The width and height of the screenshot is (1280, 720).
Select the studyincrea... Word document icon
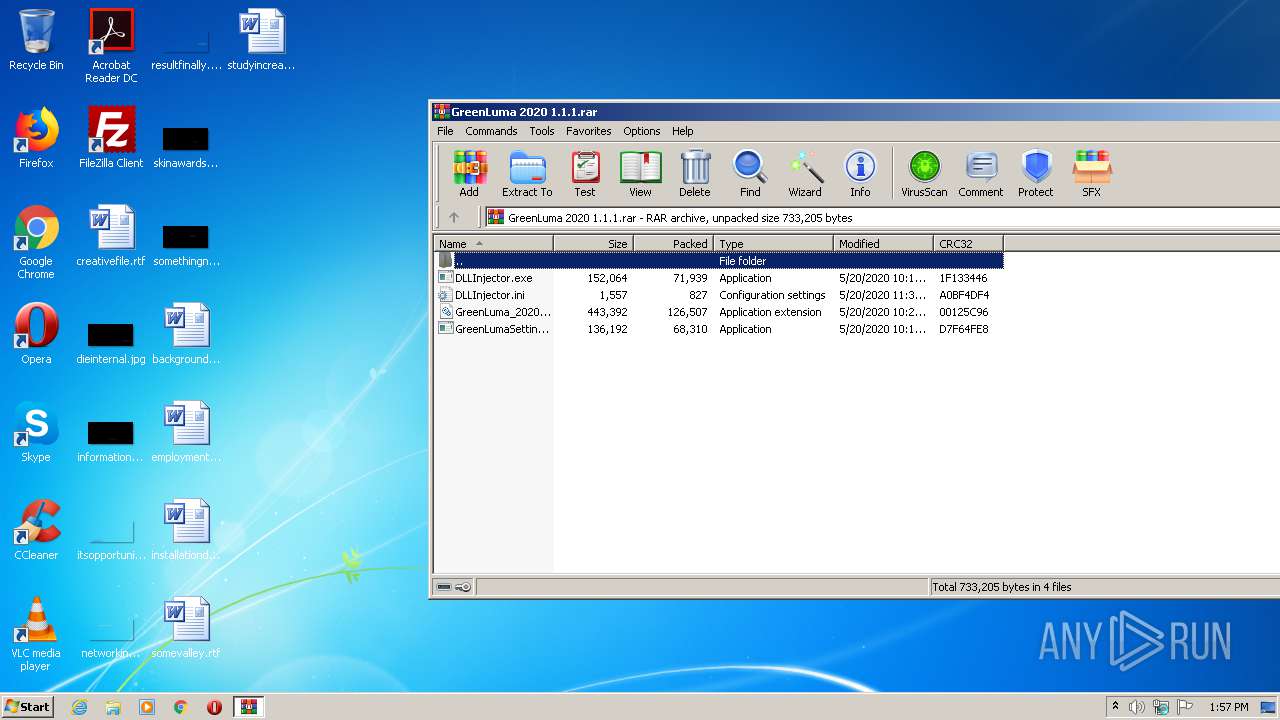coord(261,40)
